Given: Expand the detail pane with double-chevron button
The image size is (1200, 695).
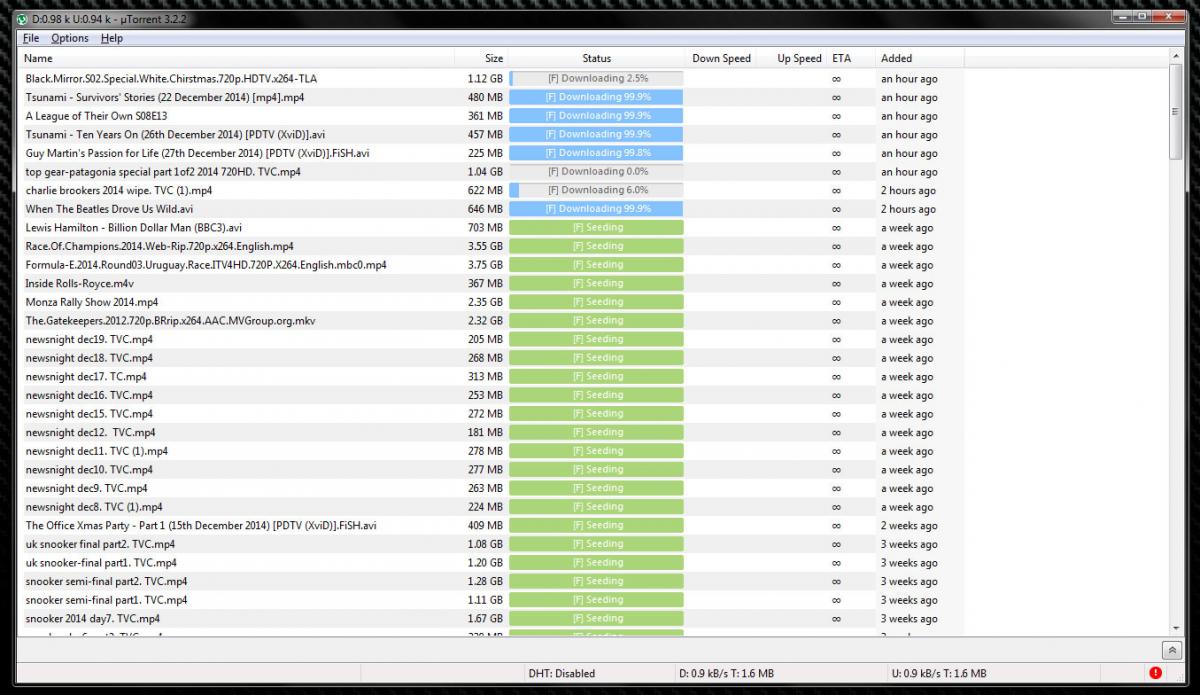Looking at the screenshot, I should coord(1170,650).
